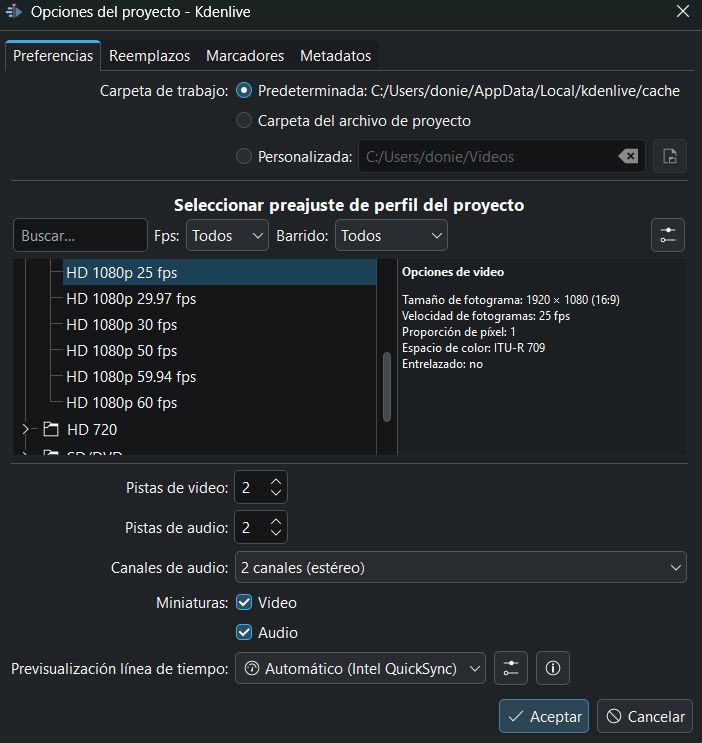
Task: Open the Fps filter dropdown
Action: (227, 235)
